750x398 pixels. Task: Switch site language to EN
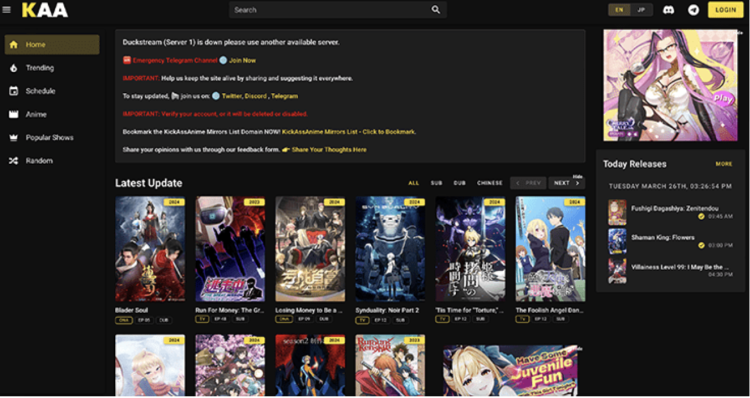[x=619, y=10]
